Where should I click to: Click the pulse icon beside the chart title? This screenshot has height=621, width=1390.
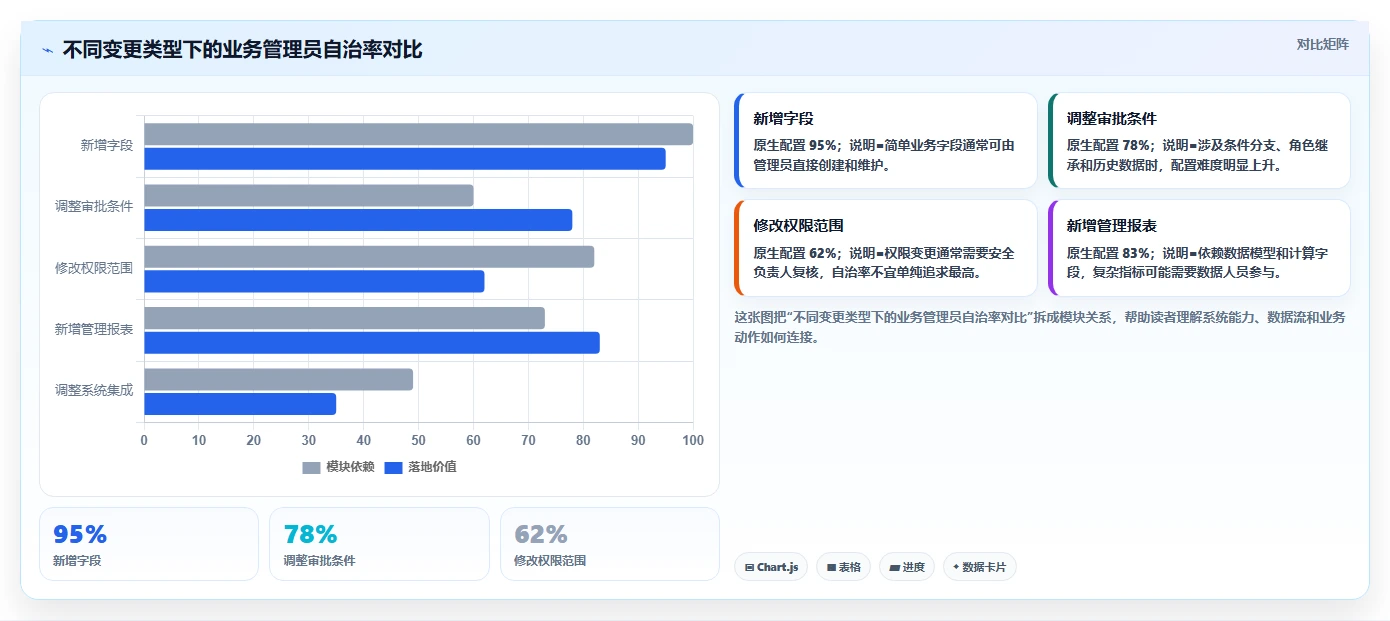pos(47,50)
